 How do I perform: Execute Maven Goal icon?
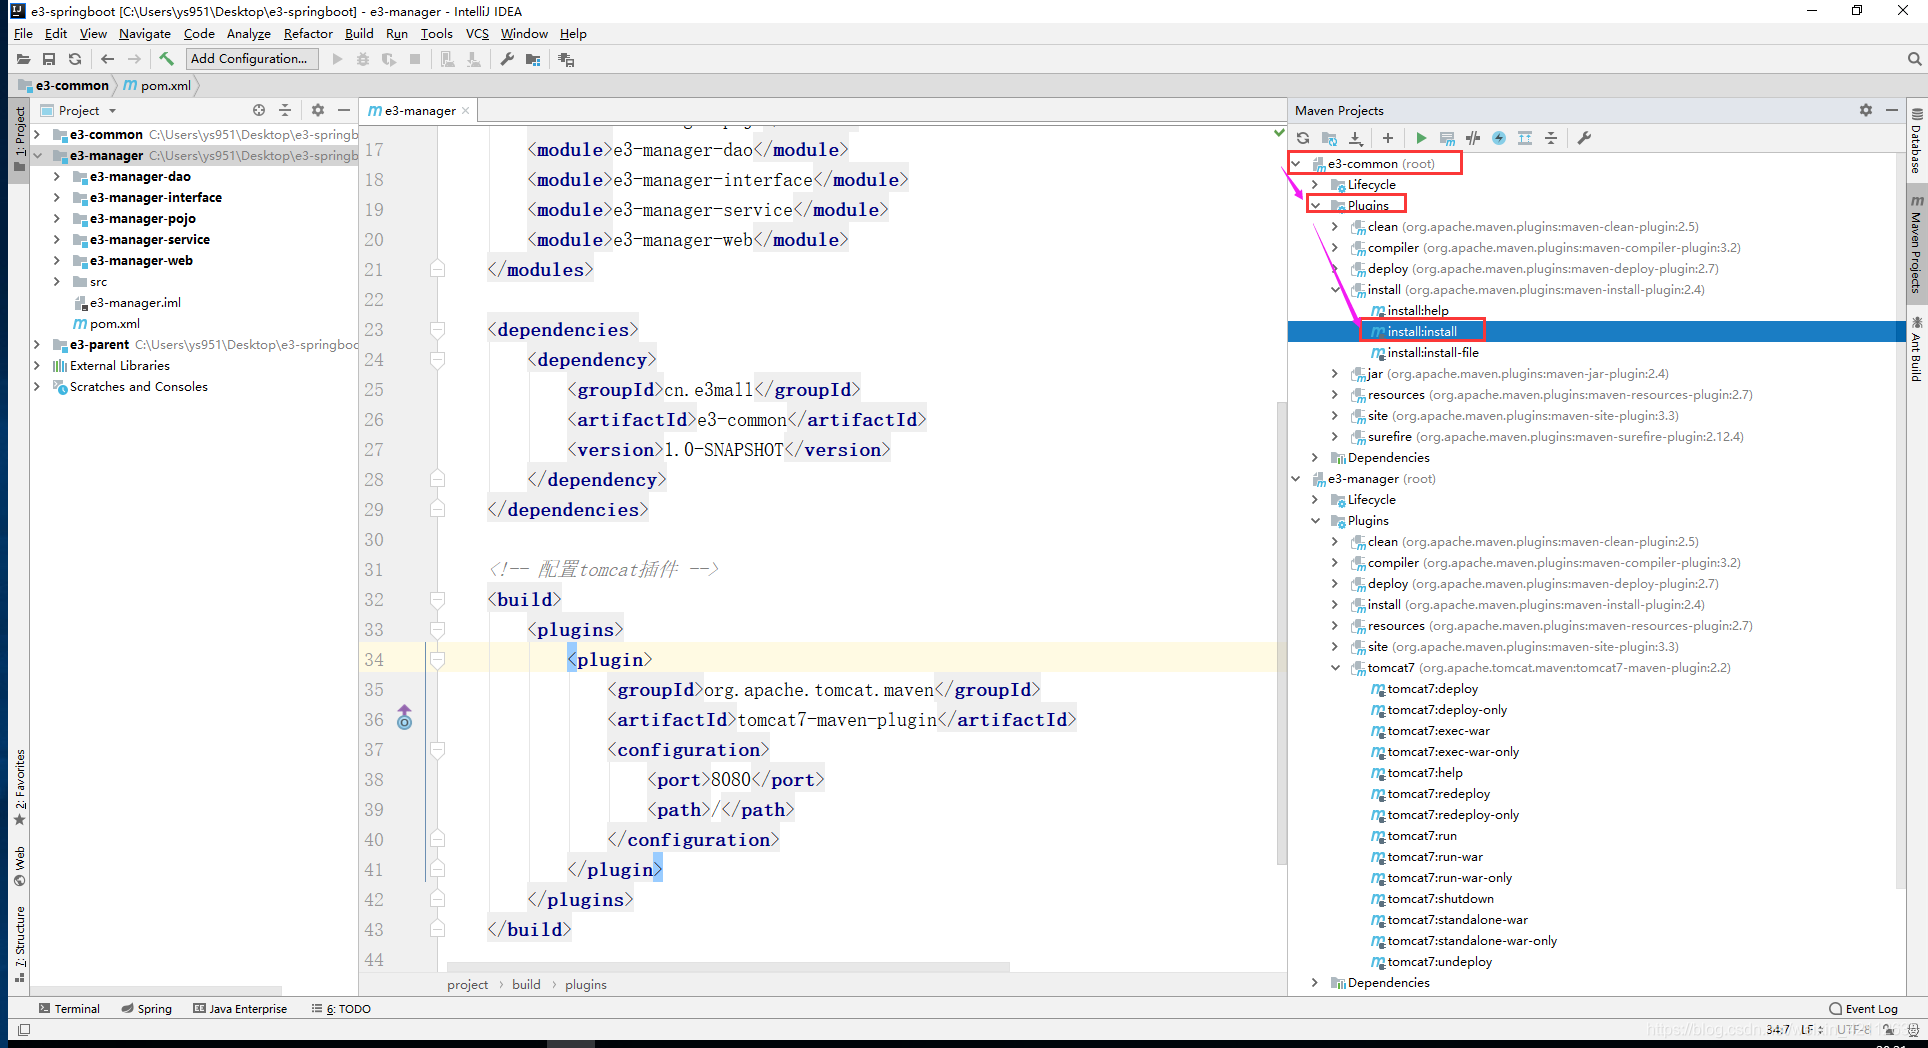coord(1447,138)
